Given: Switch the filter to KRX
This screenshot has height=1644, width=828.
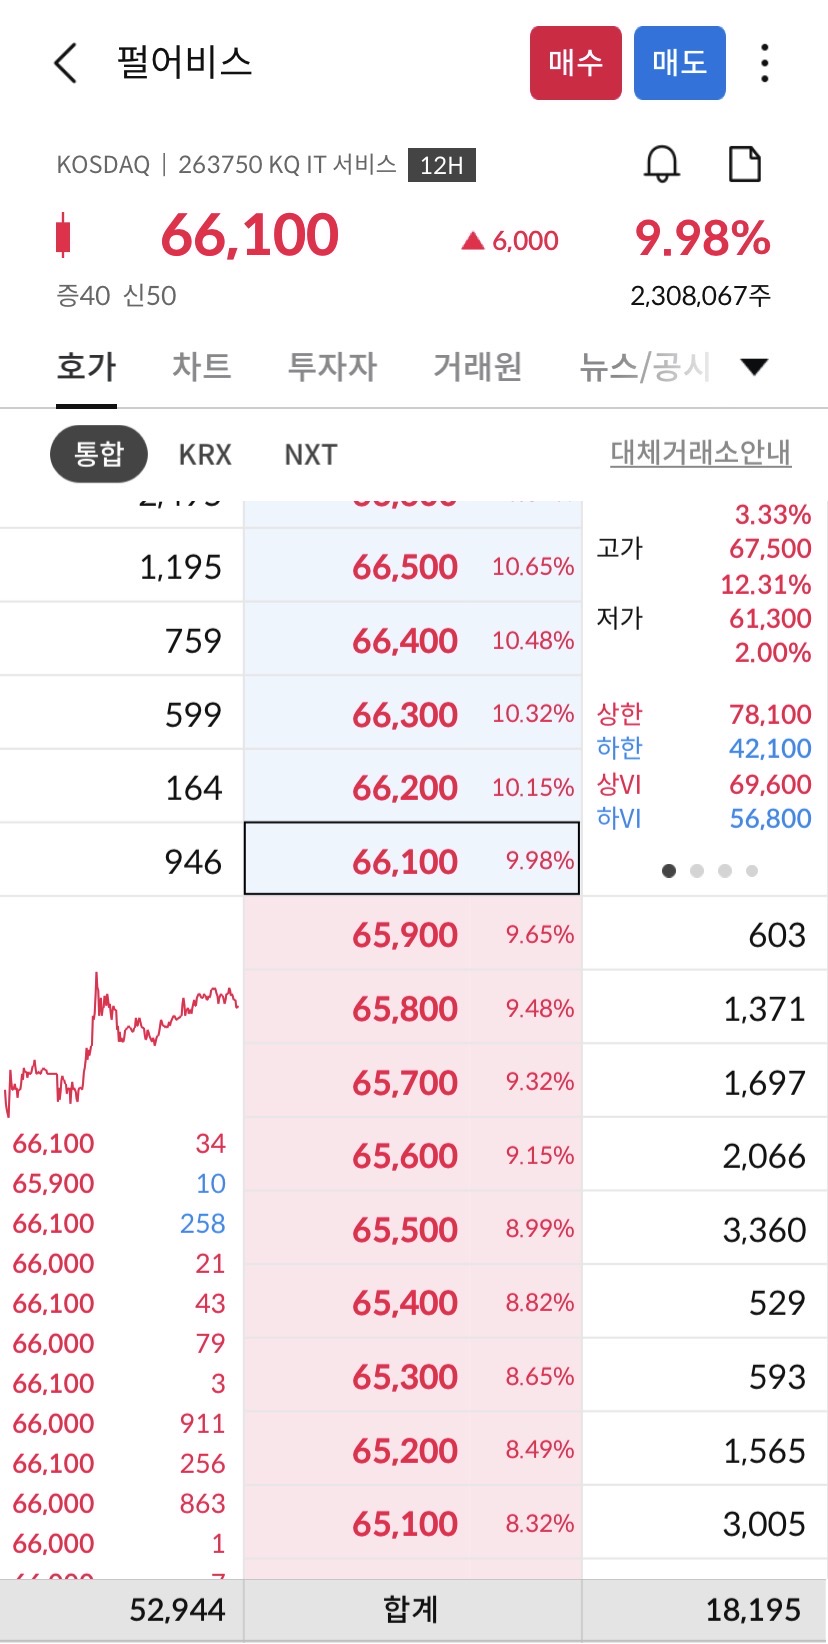Looking at the screenshot, I should click(205, 455).
